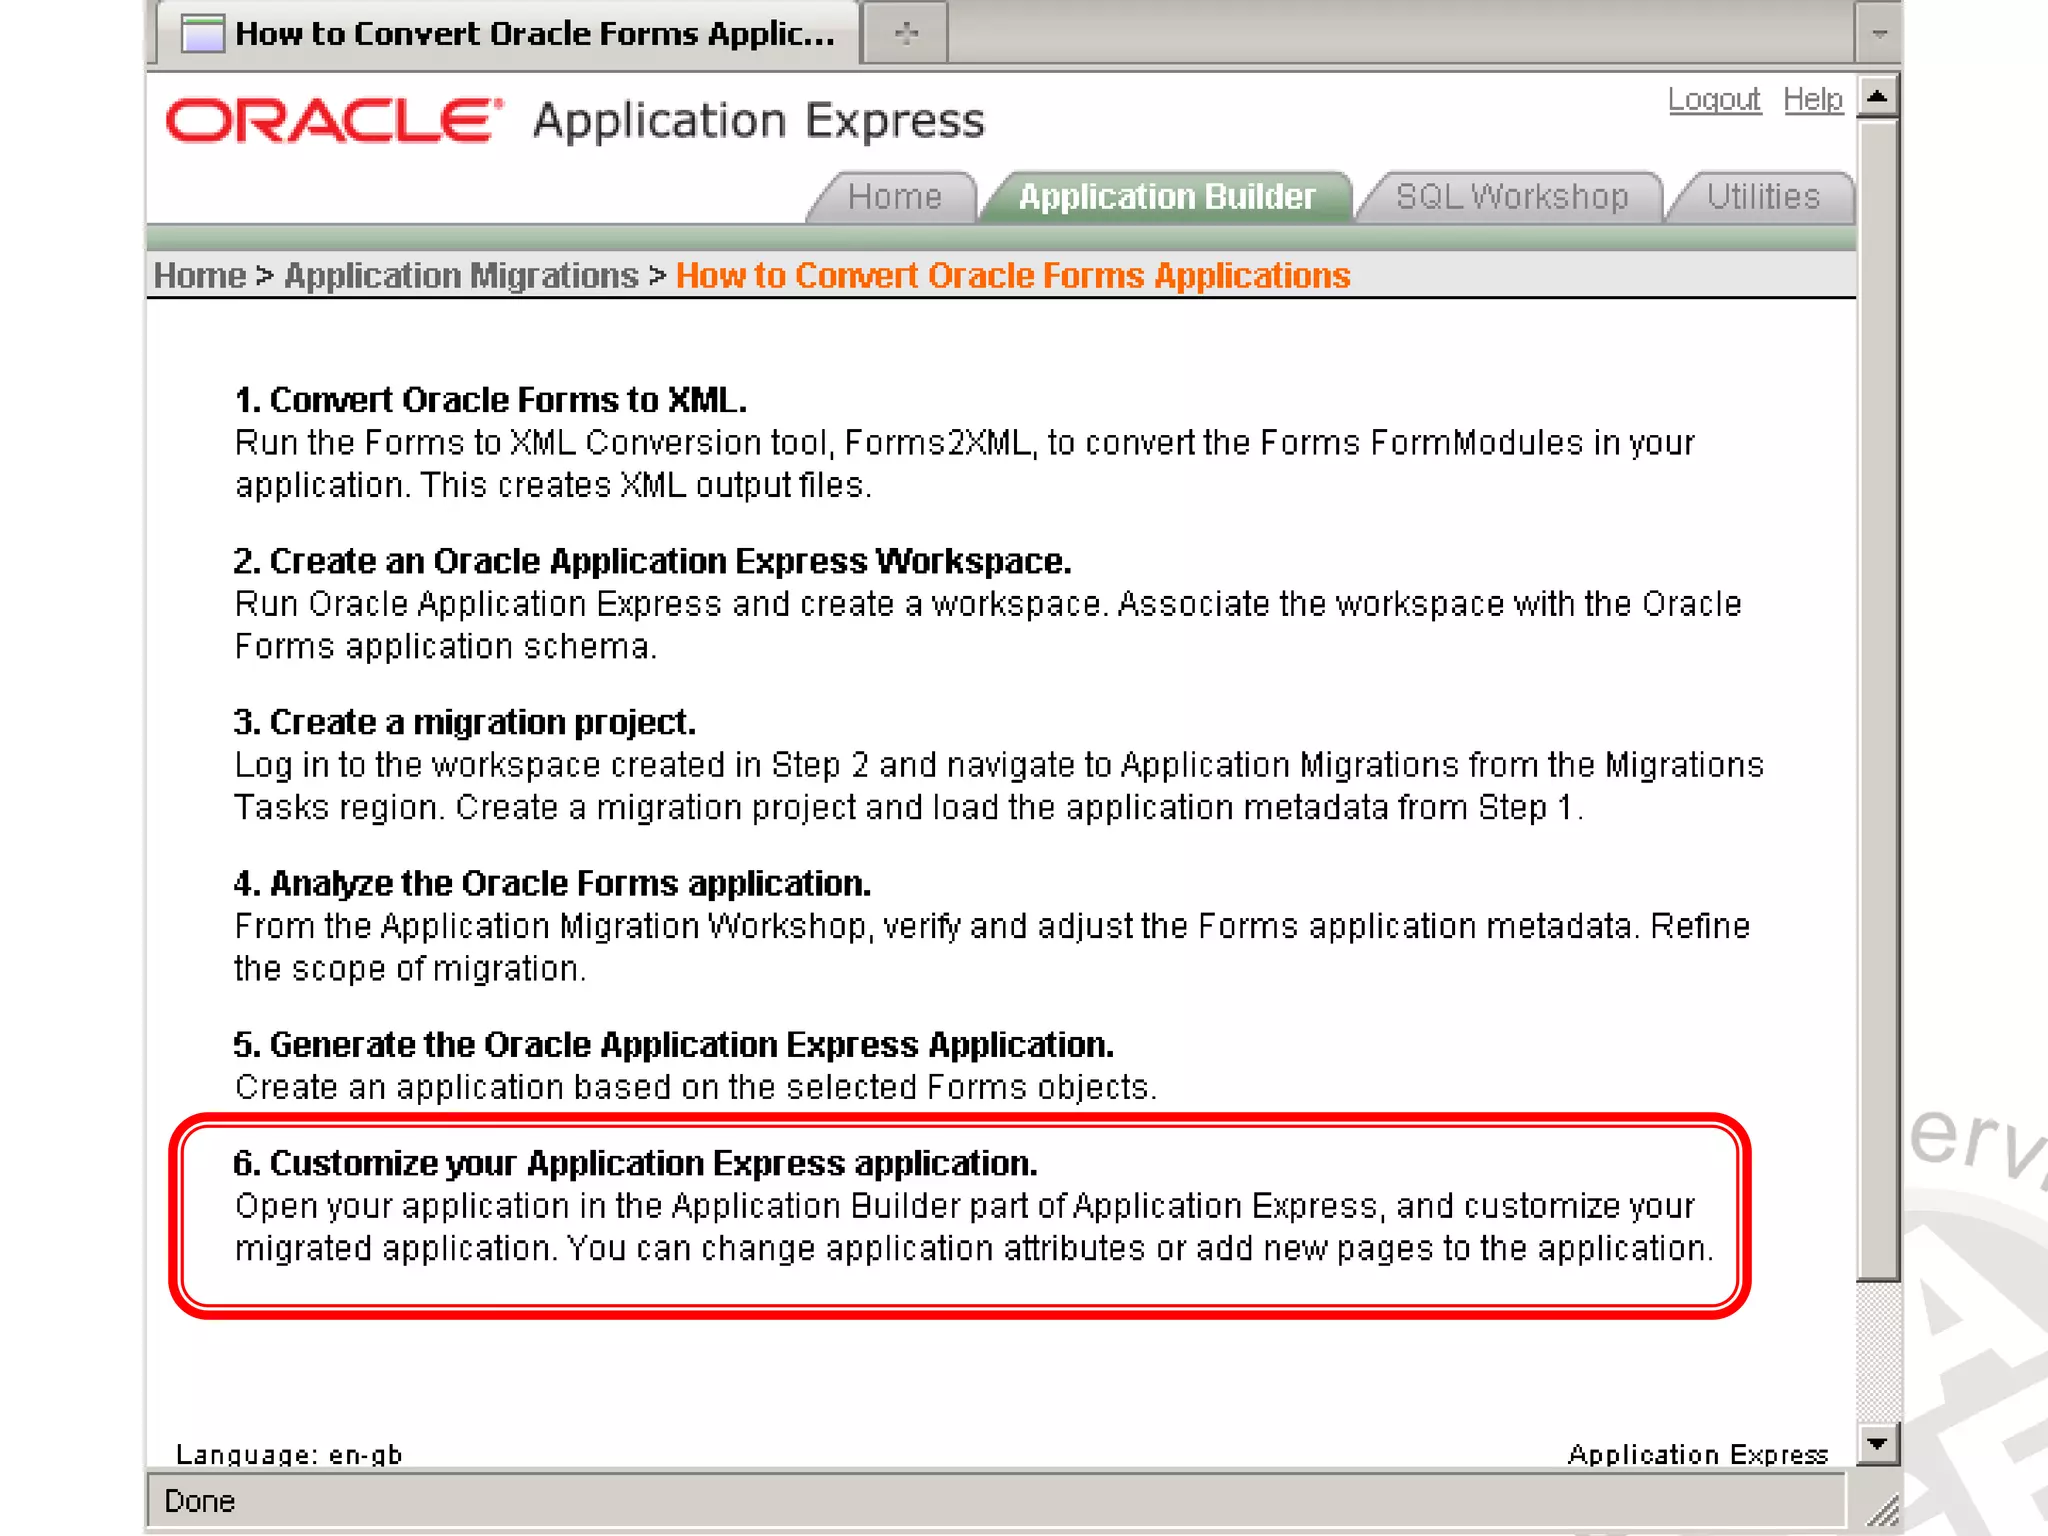The image size is (2048, 1536).
Task: Click the Logout link
Action: (x=1713, y=99)
